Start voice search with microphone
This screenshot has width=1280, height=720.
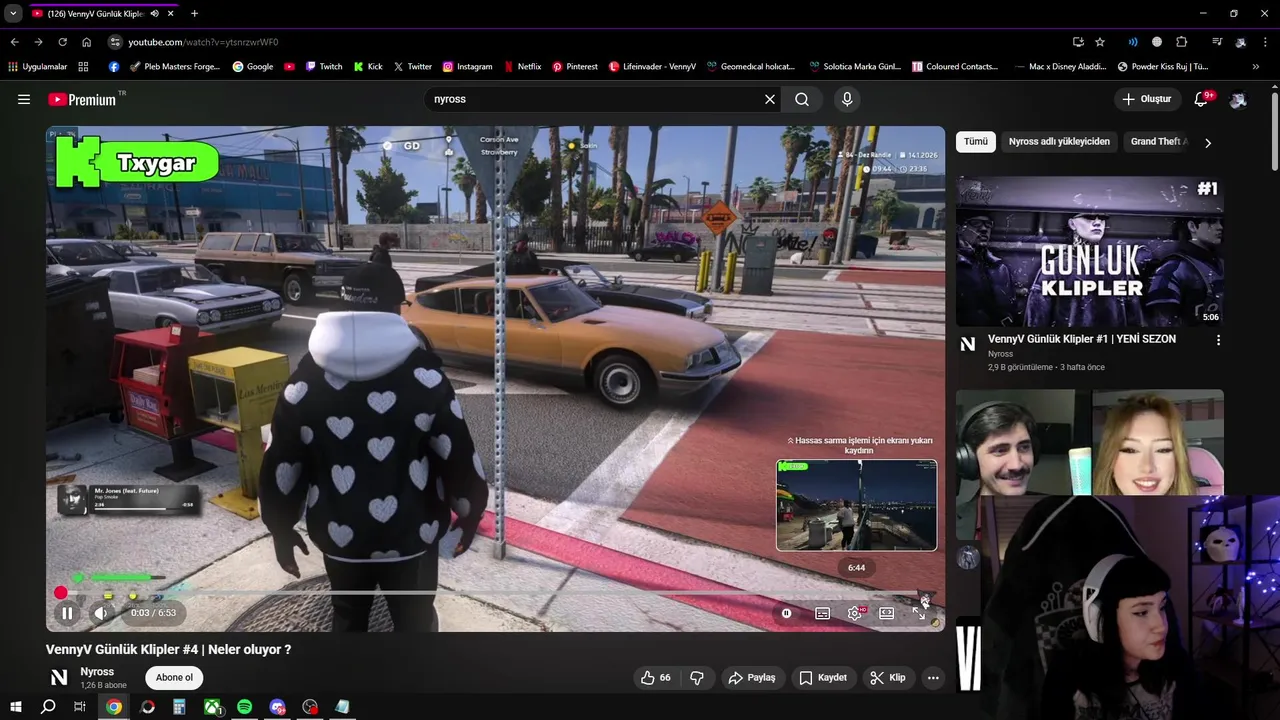point(847,99)
